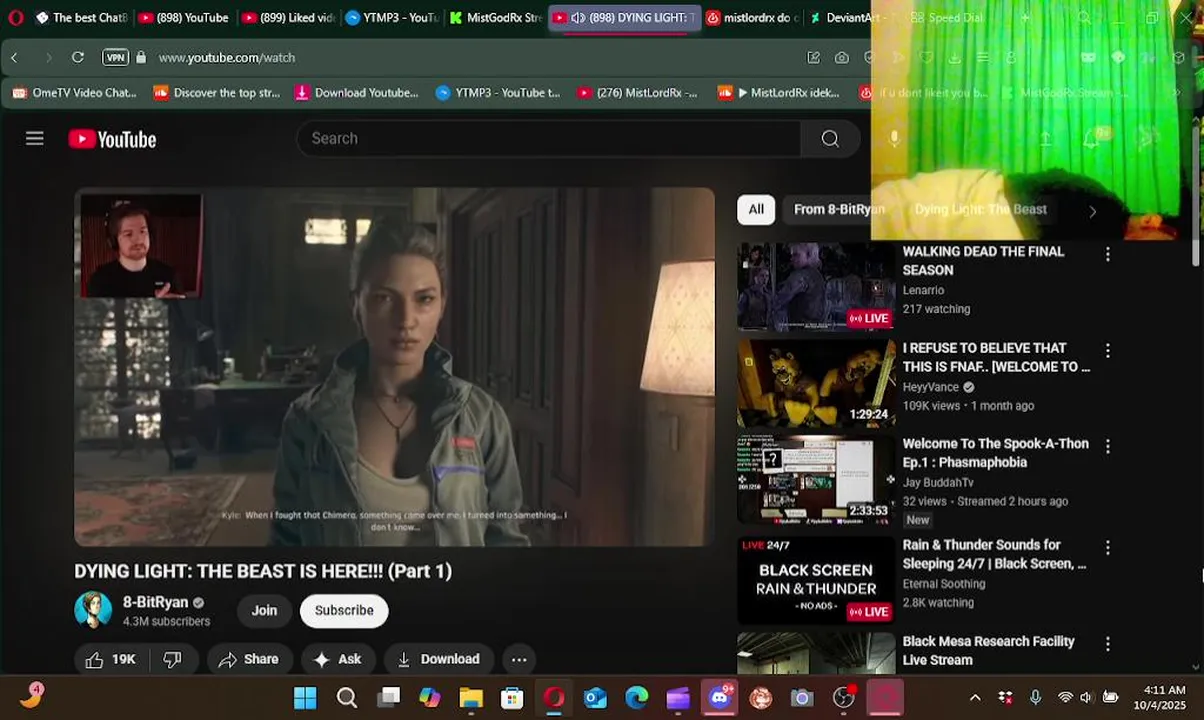Viewport: 1204px width, 720px height.
Task: Switch to the '(899) Liked vid' tab
Action: coord(288,17)
